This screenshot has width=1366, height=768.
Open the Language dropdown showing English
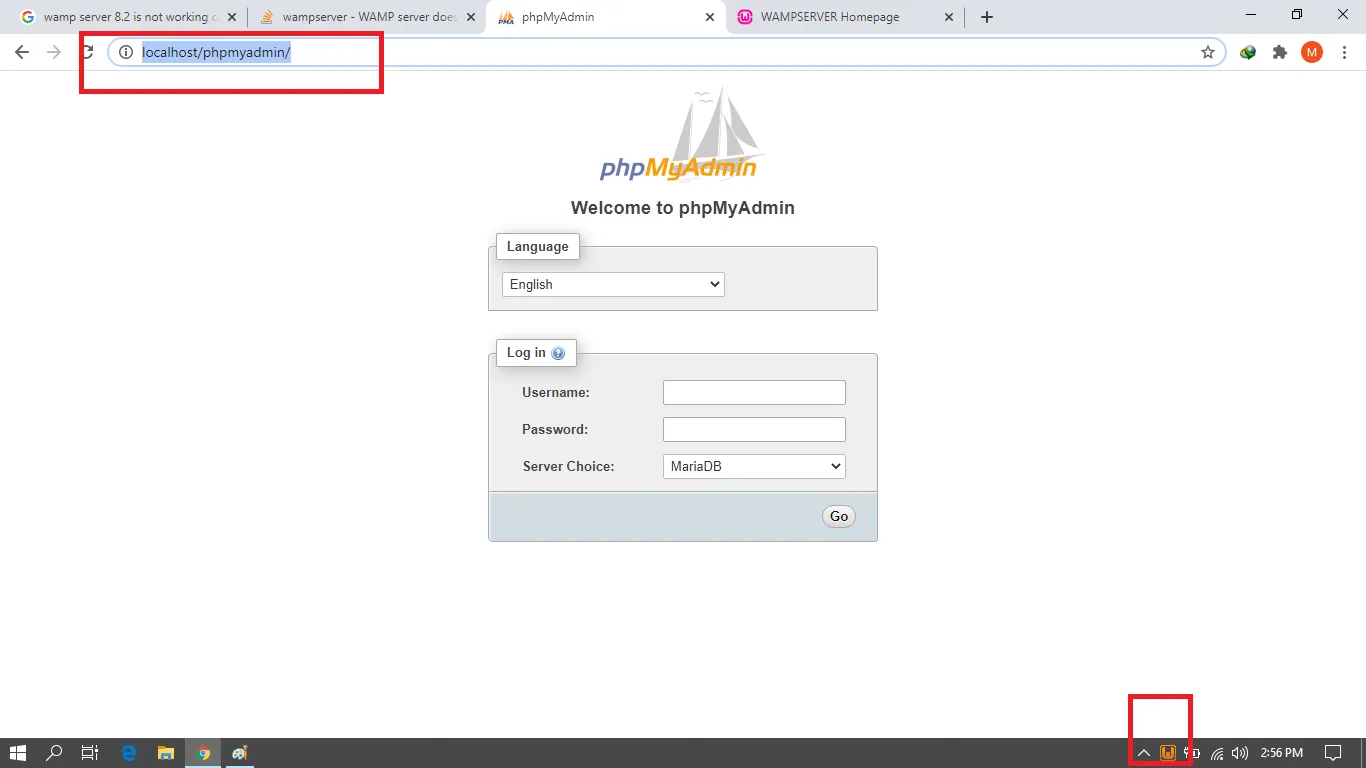pyautogui.click(x=613, y=284)
